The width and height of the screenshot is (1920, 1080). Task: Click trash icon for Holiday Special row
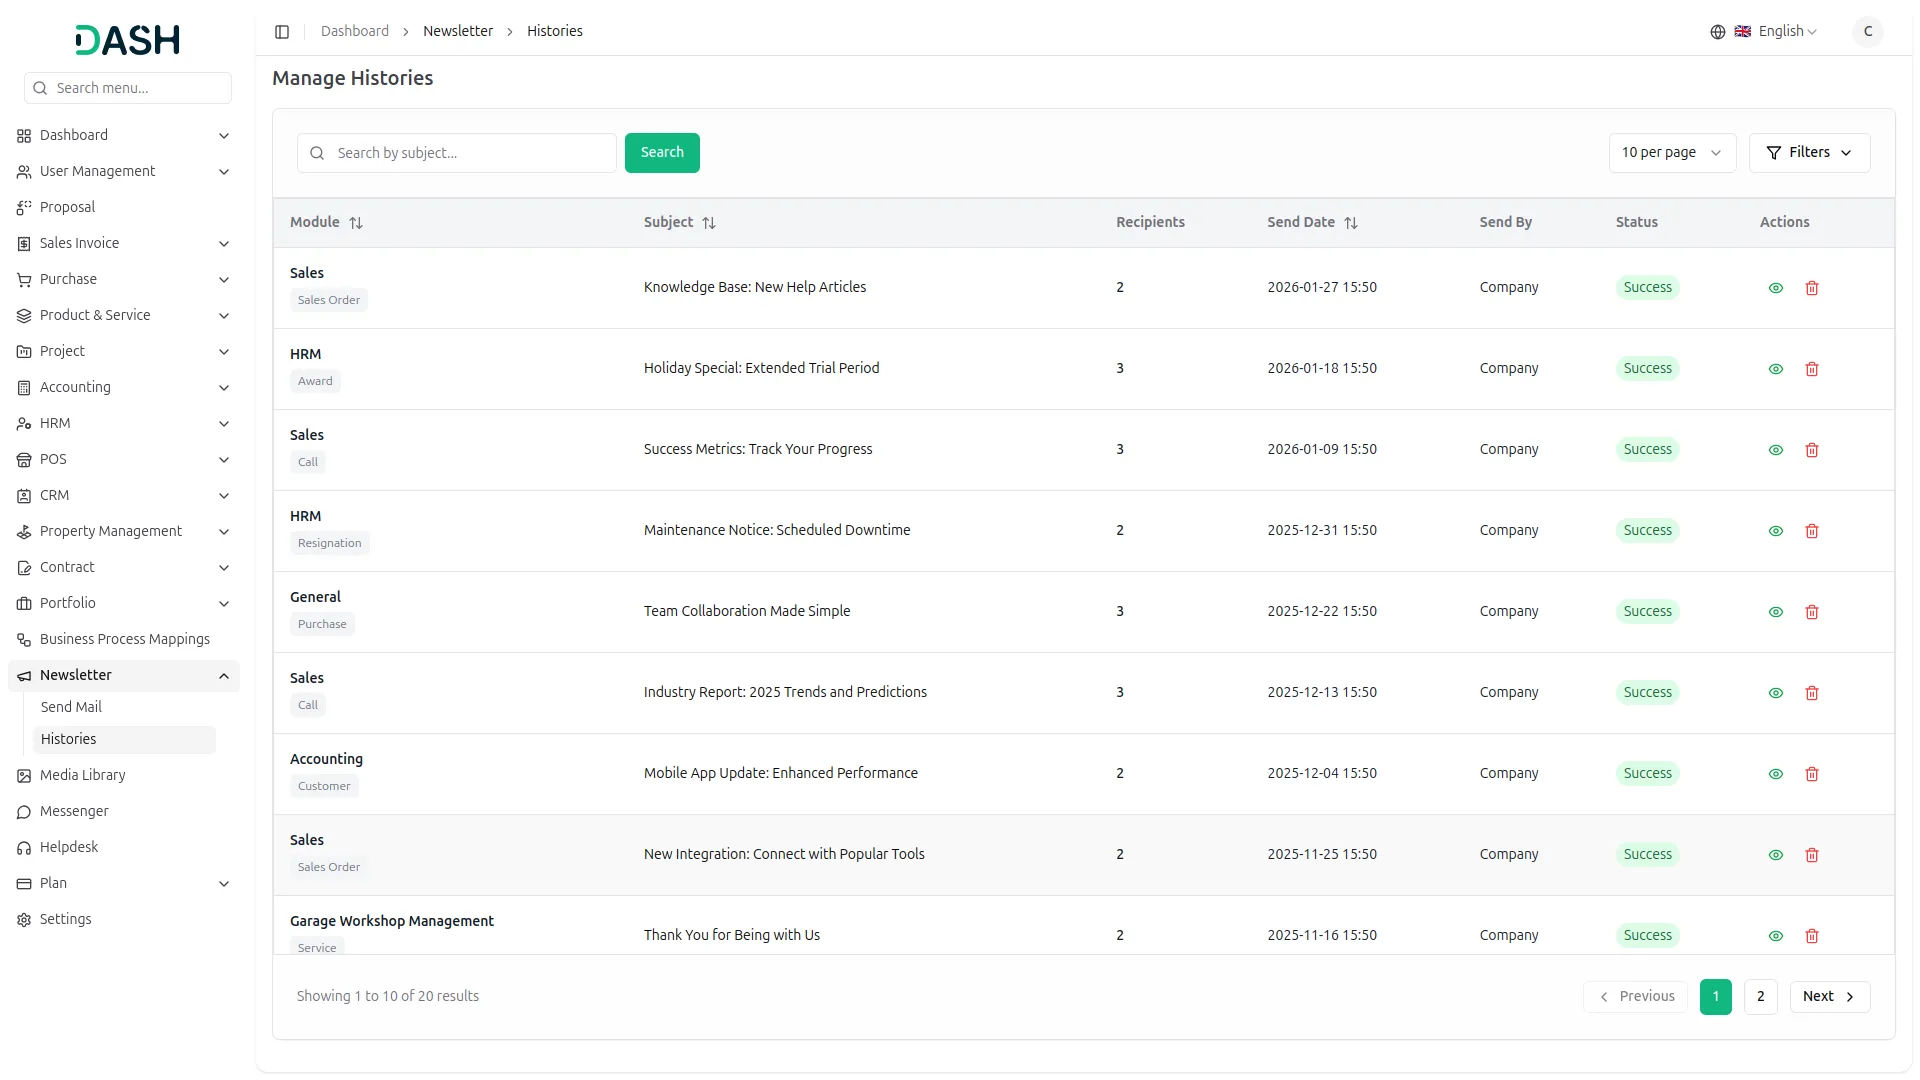1811,369
